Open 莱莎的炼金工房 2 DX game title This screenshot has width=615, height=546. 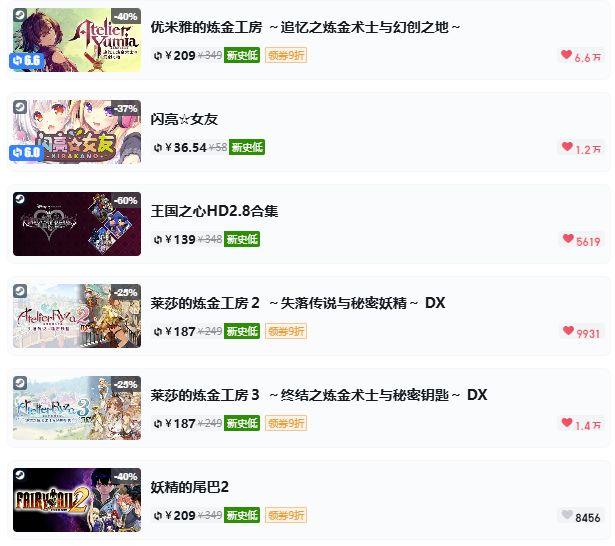(298, 303)
